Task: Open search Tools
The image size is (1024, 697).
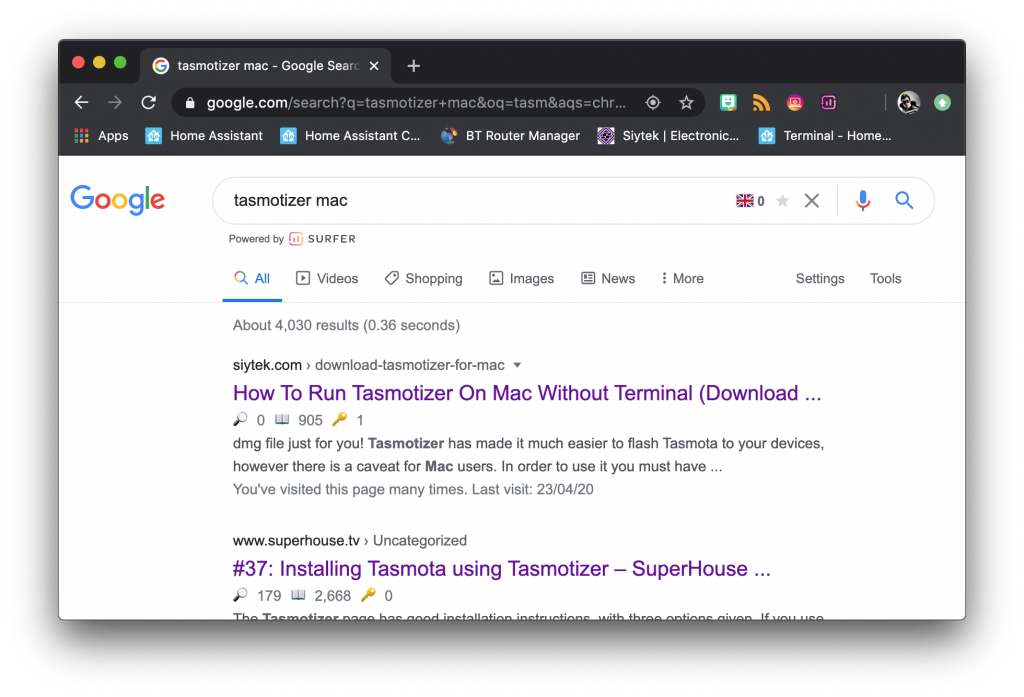Action: point(885,278)
